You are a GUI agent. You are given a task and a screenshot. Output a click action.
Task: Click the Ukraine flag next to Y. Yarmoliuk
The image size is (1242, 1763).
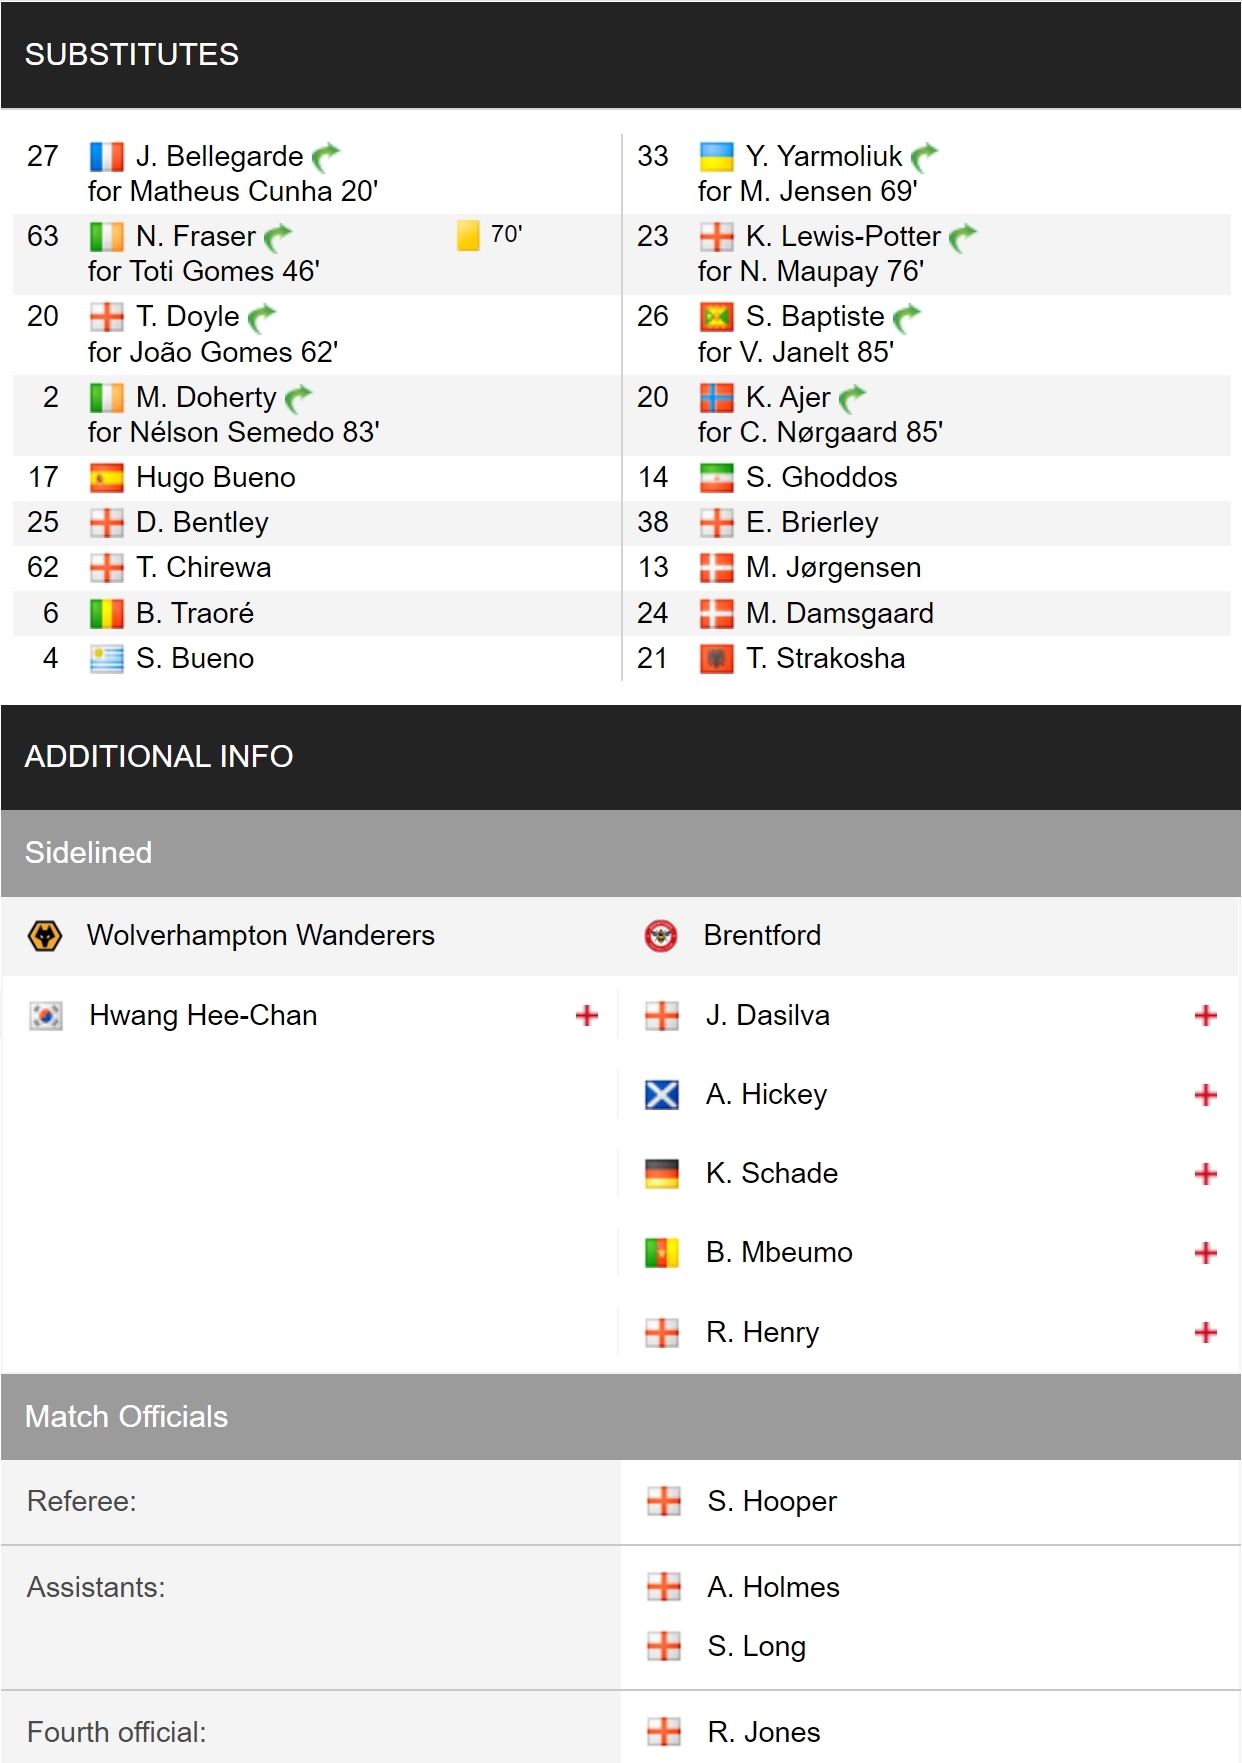pos(716,156)
